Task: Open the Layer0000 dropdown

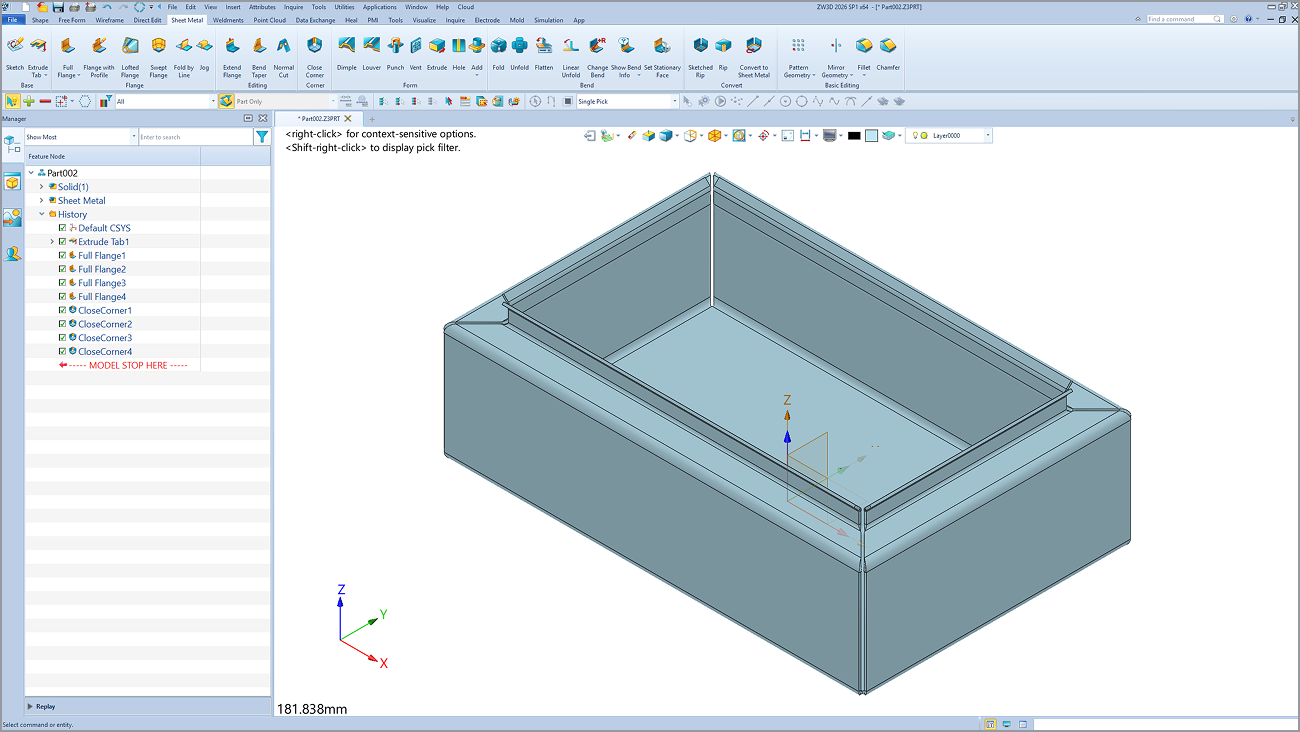Action: (987, 136)
